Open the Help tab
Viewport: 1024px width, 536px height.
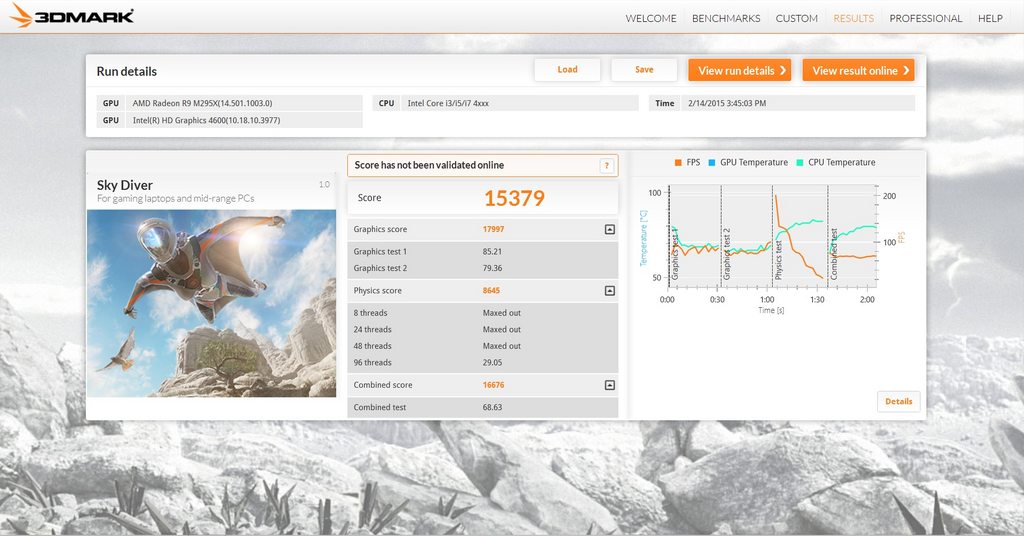(x=990, y=18)
